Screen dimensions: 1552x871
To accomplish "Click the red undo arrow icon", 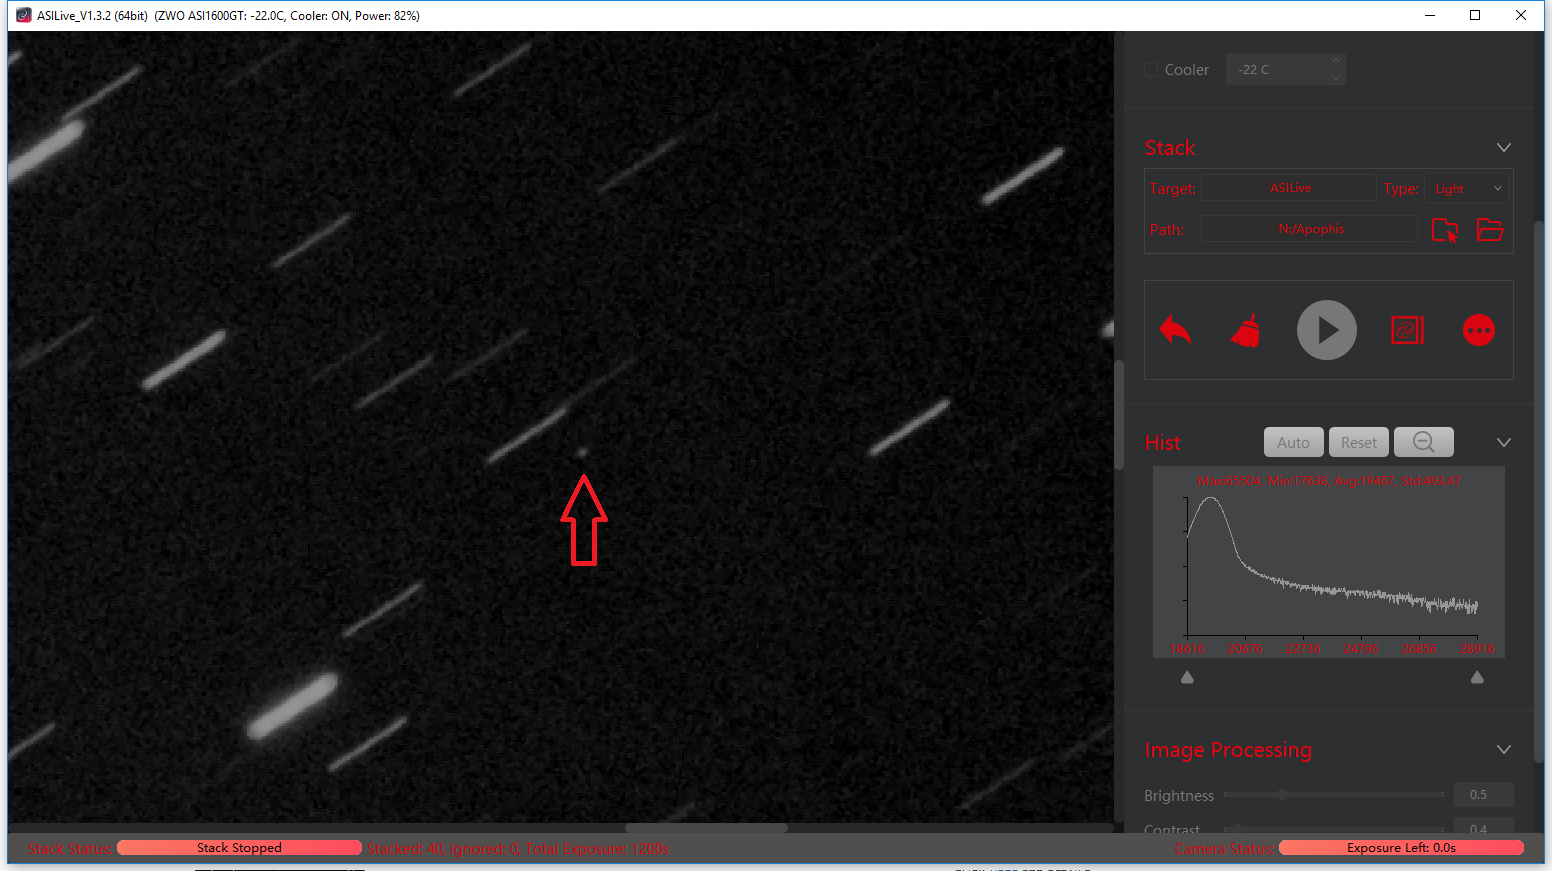I will pyautogui.click(x=1175, y=330).
